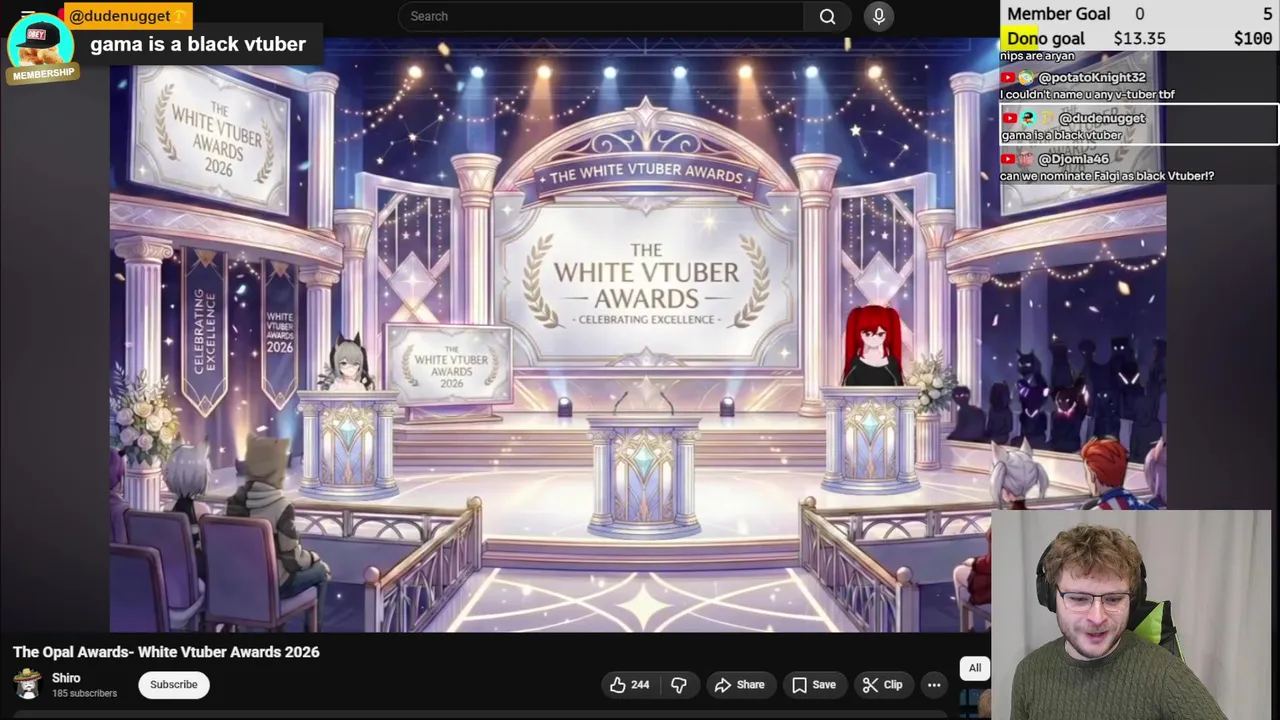
Task: Like the video with the thumbs up icon
Action: point(629,685)
